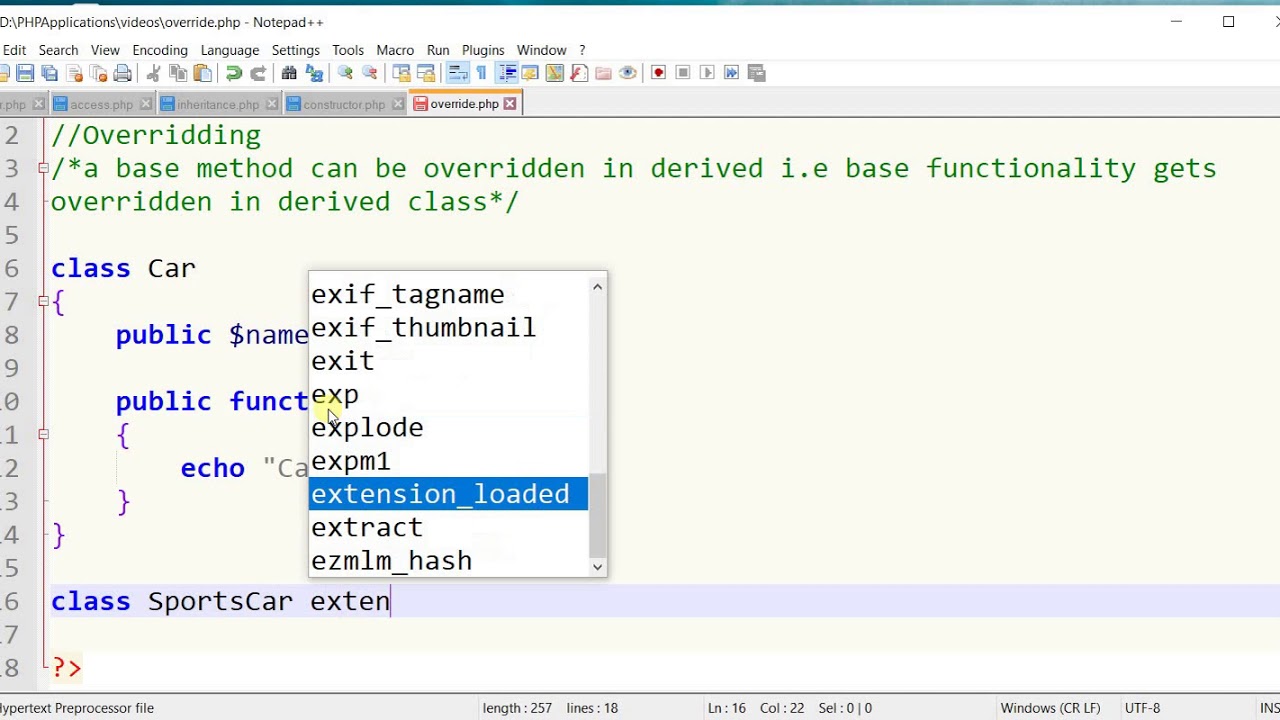This screenshot has width=1280, height=720.
Task: Toggle the Folder as Workspace icon
Action: [x=603, y=73]
